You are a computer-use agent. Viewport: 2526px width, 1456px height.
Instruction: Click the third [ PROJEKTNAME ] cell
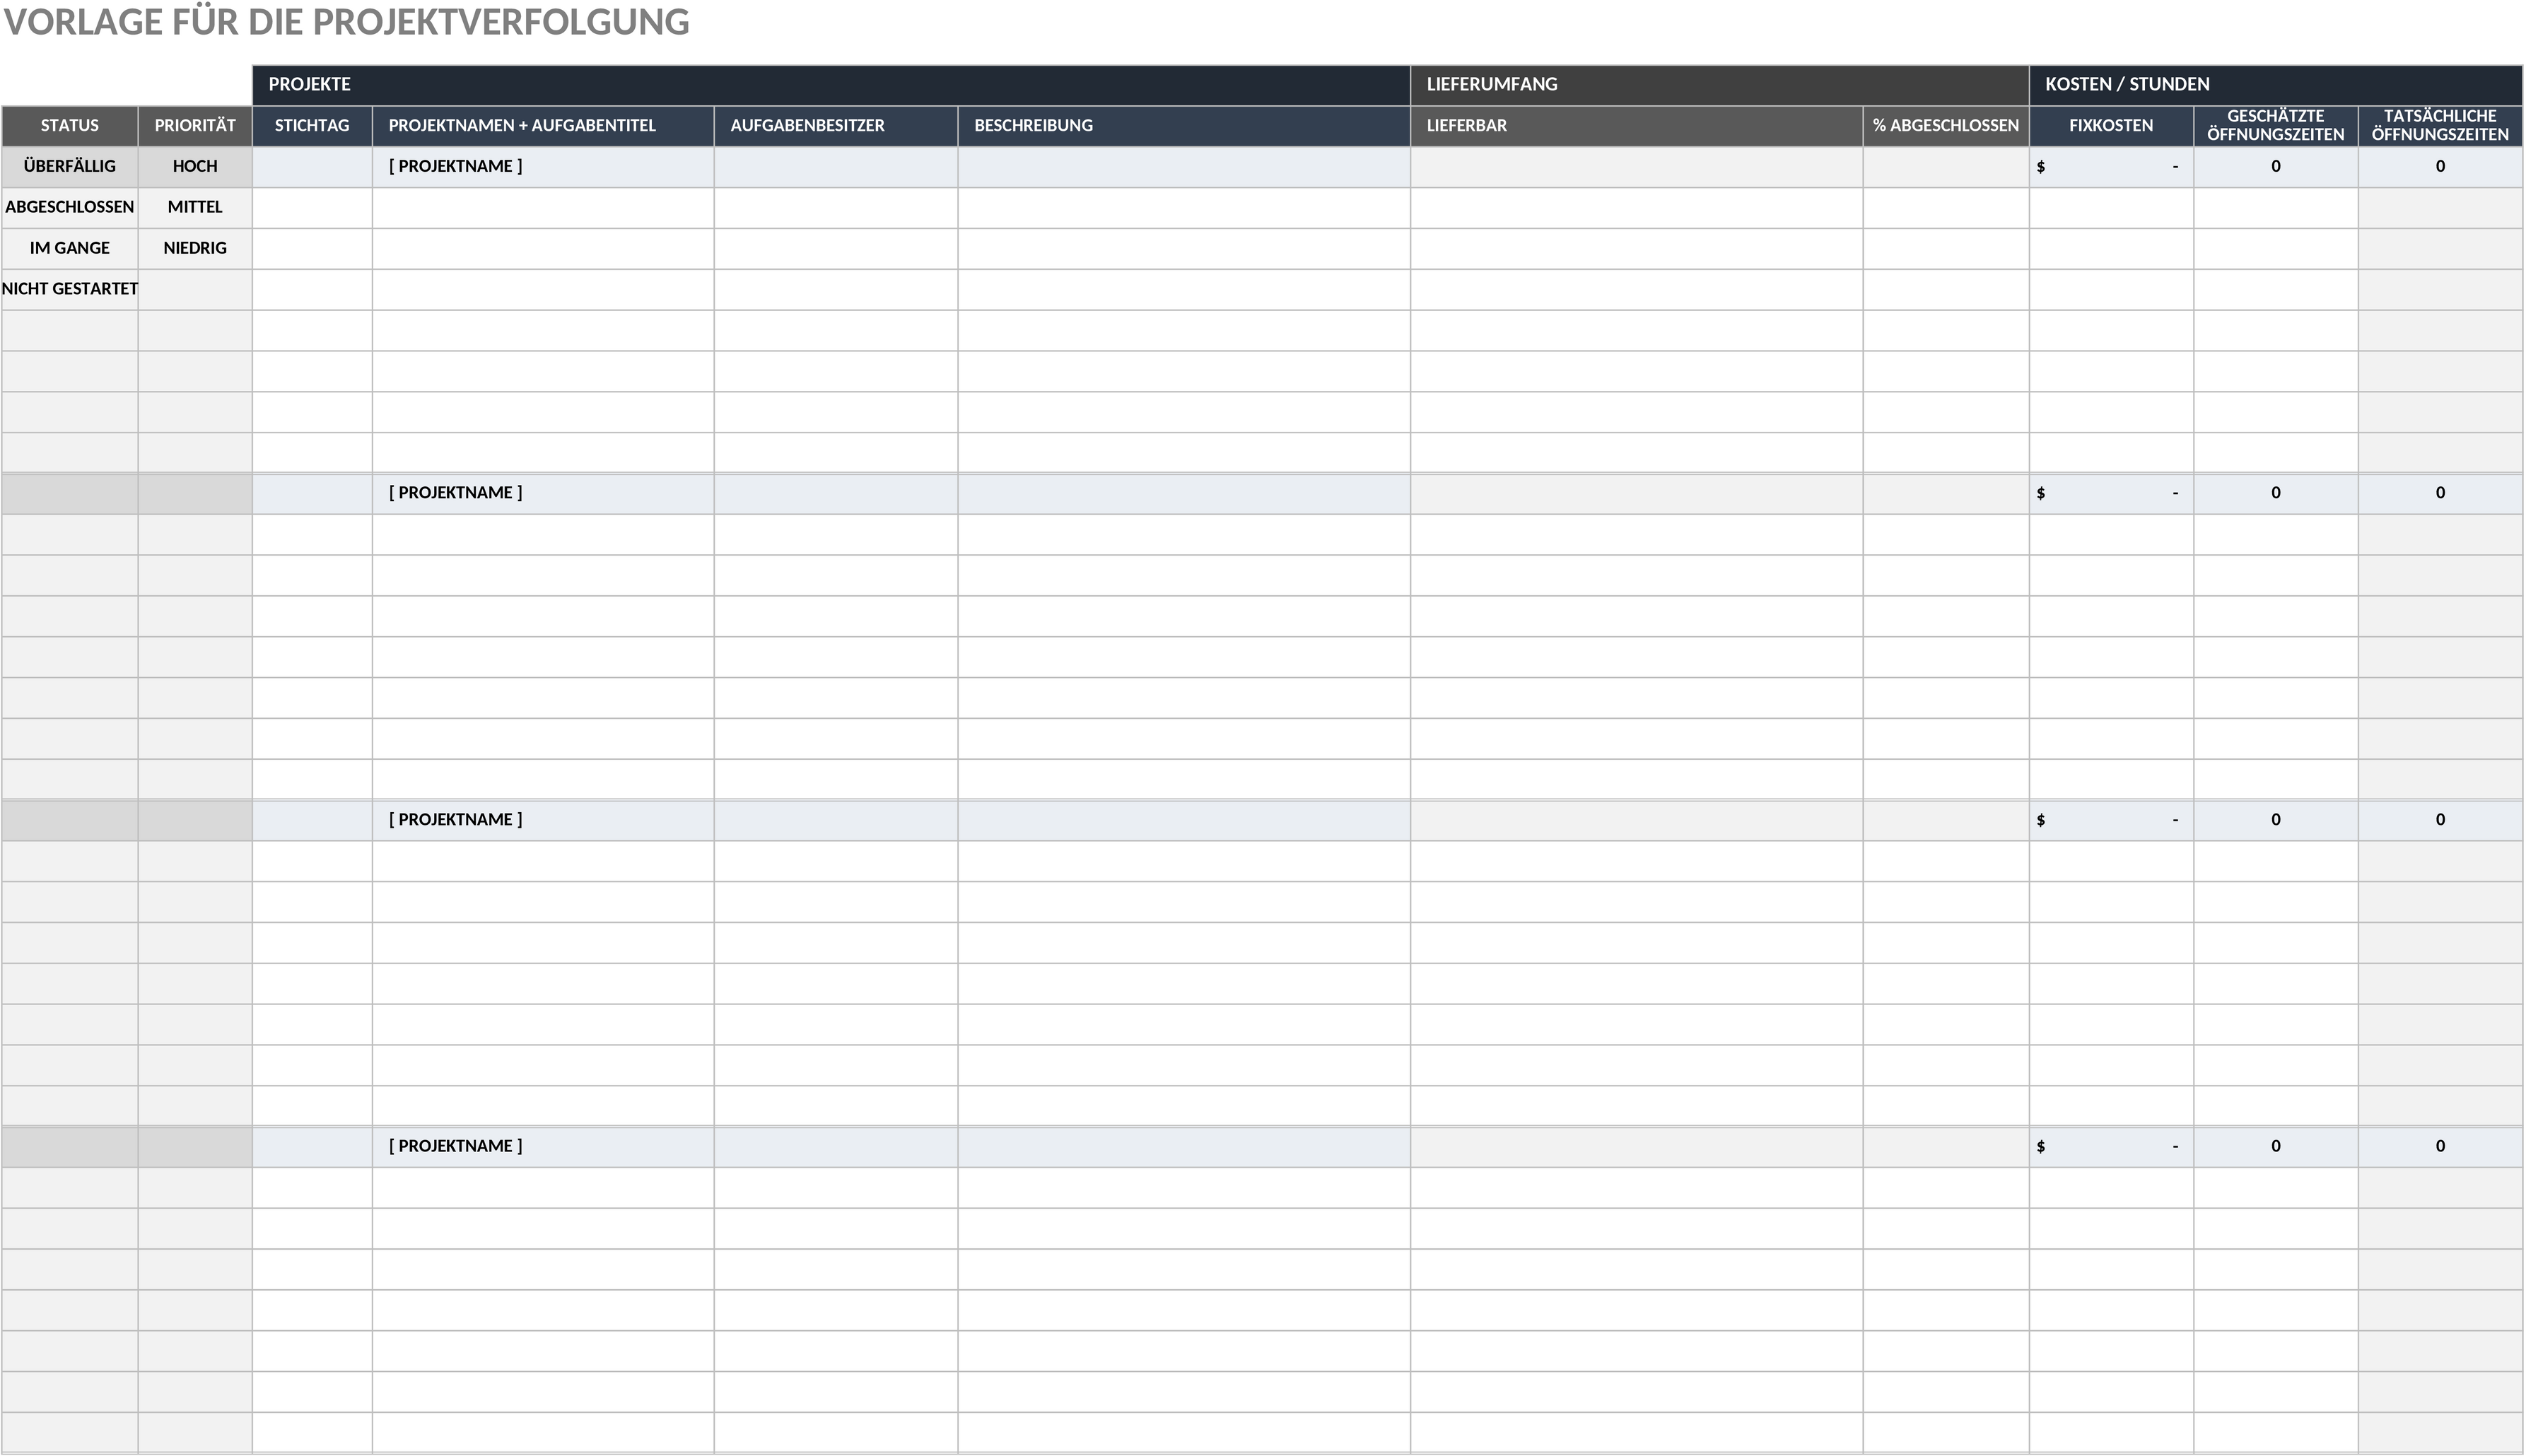click(543, 820)
